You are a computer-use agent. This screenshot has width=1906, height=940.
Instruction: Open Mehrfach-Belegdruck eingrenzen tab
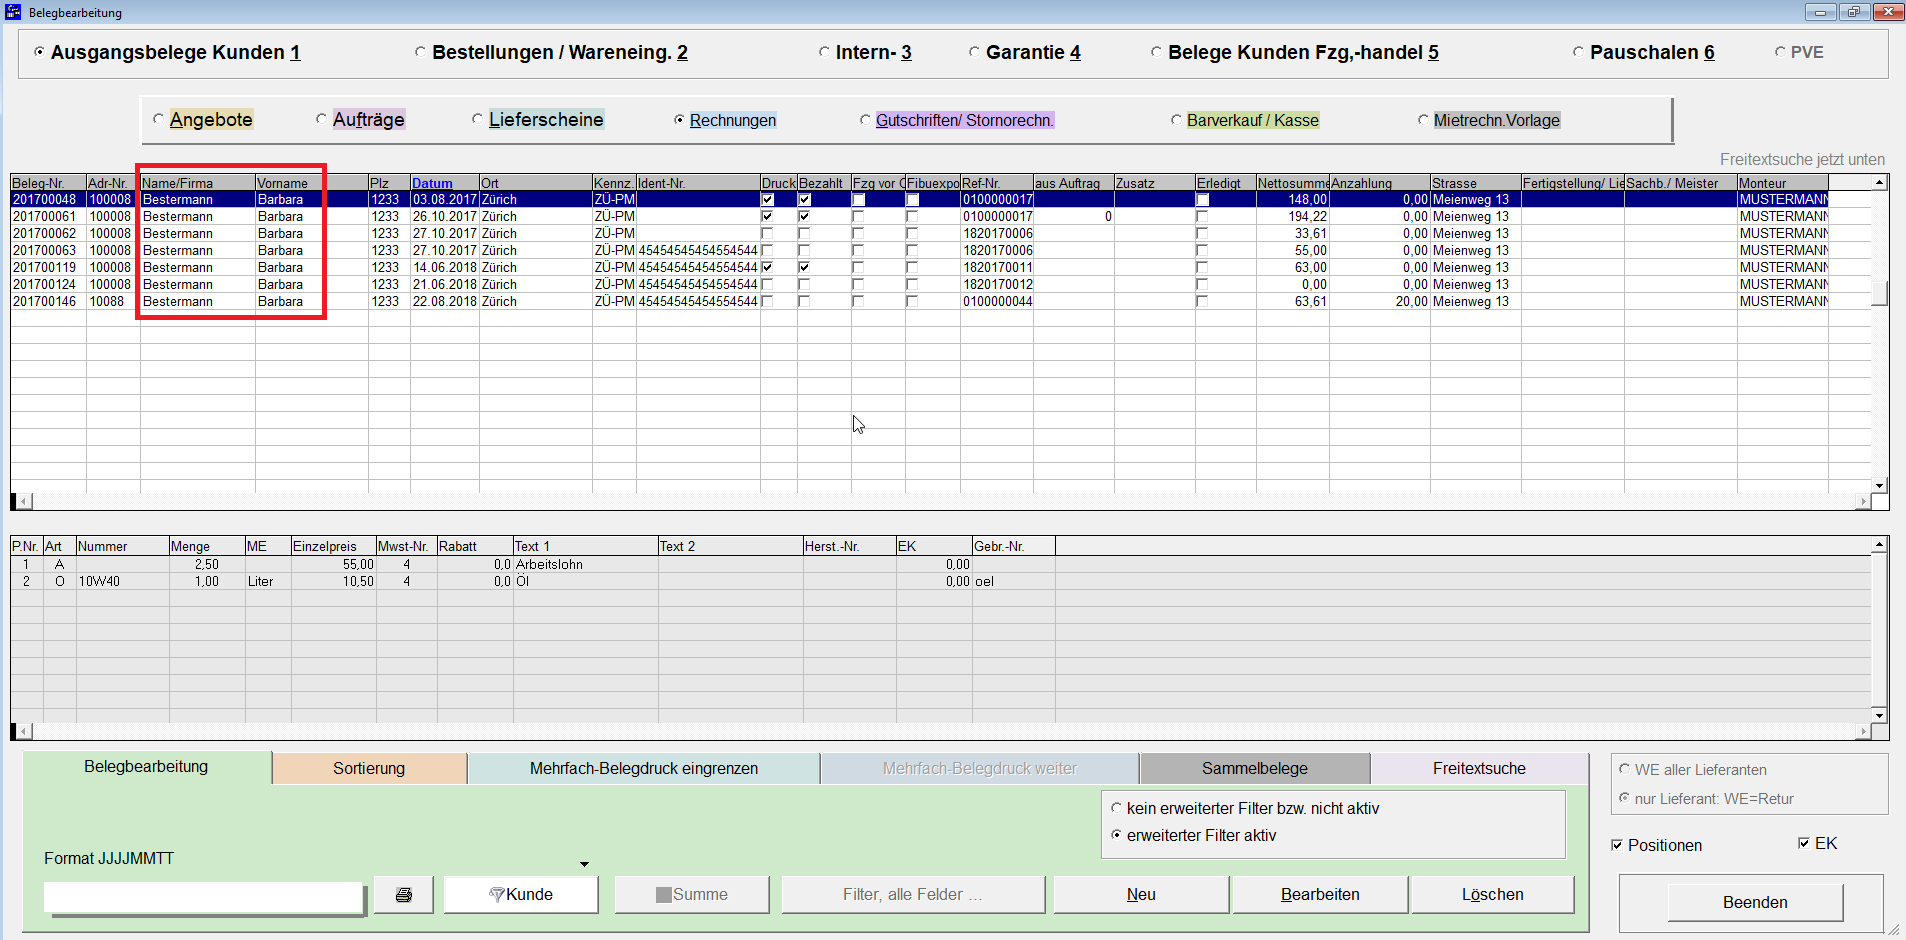point(644,768)
